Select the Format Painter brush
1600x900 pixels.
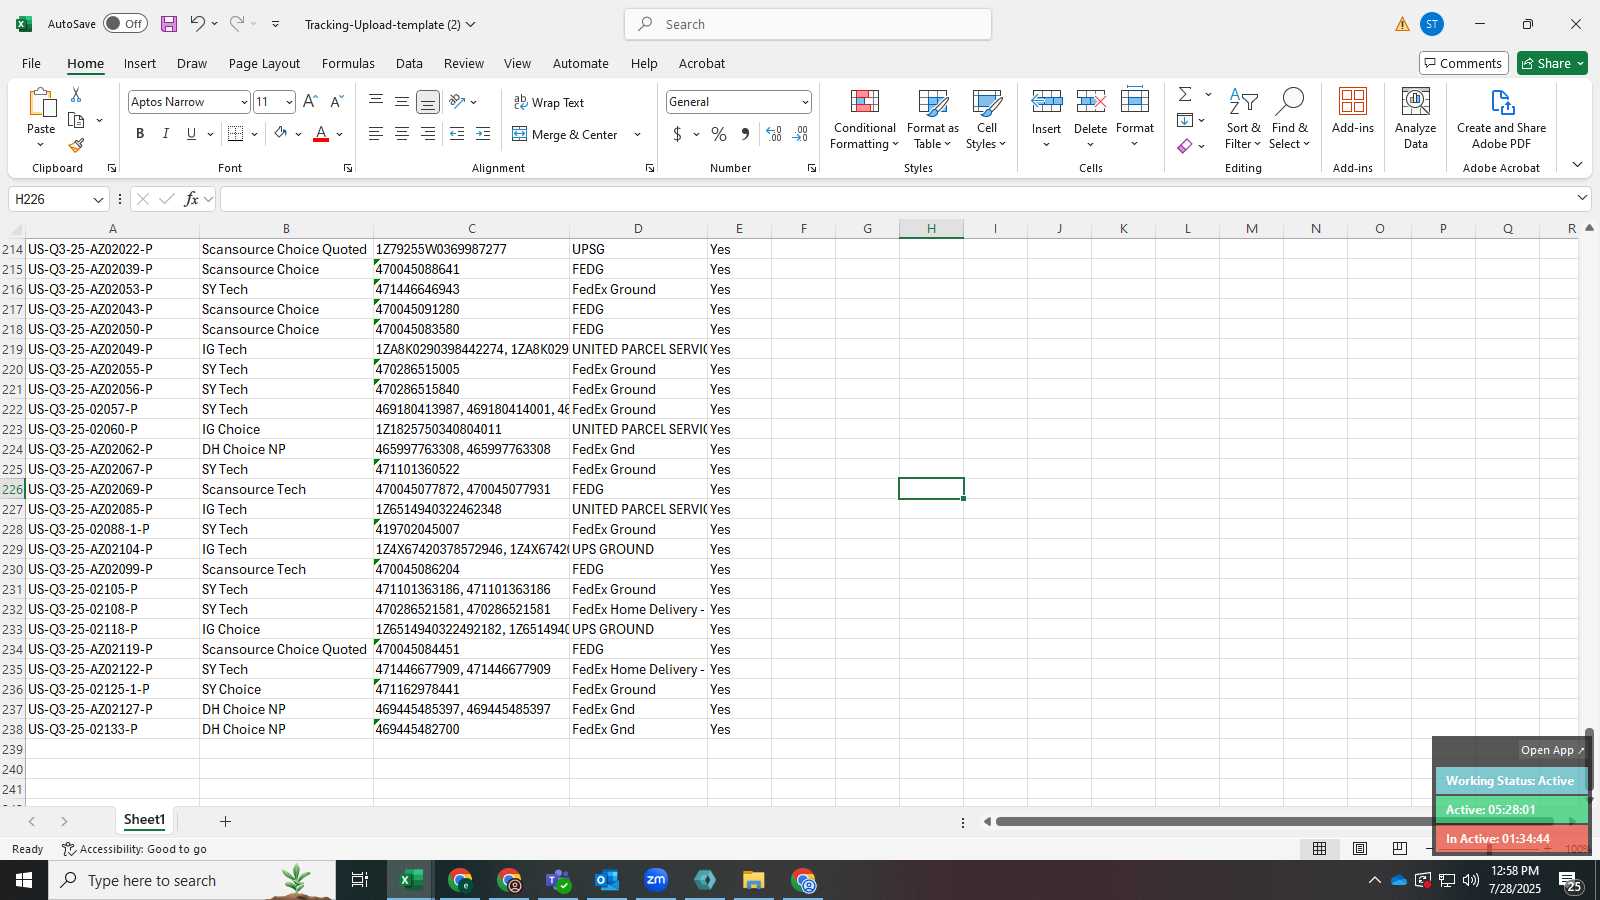[76, 146]
